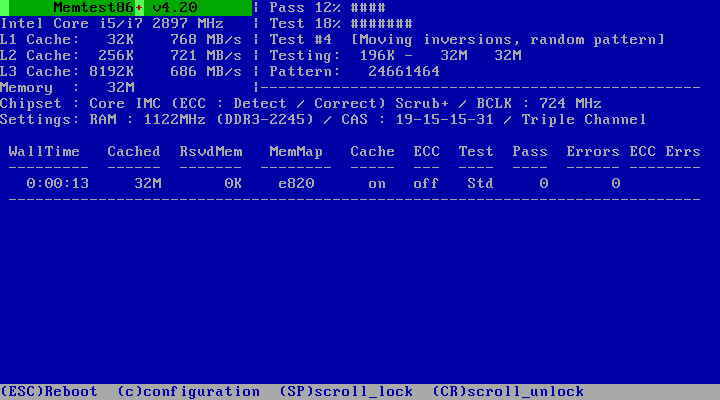Click the ECC Errs column header
This screenshot has width=720, height=400.
(x=665, y=152)
